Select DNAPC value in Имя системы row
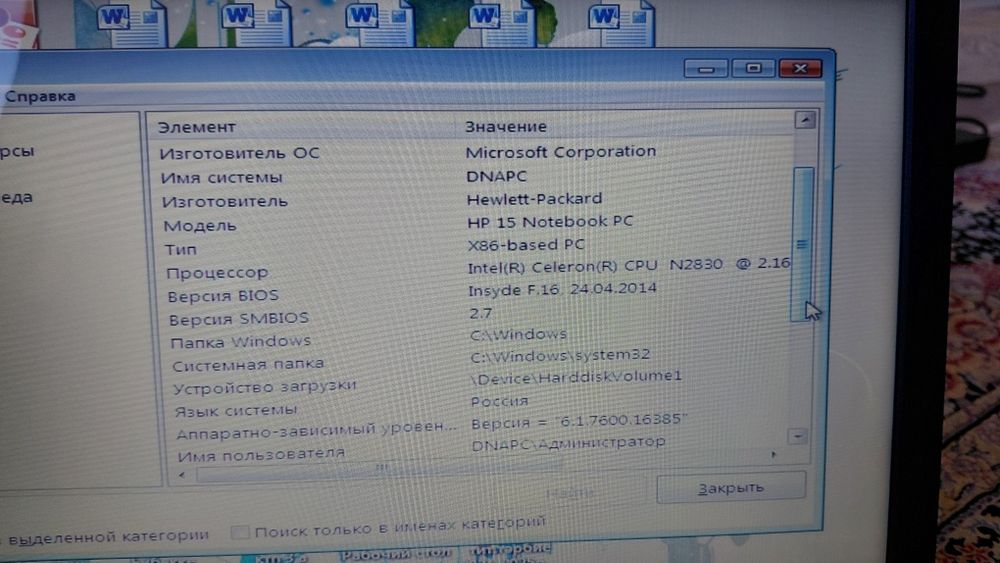Image resolution: width=1000 pixels, height=563 pixels. point(496,176)
